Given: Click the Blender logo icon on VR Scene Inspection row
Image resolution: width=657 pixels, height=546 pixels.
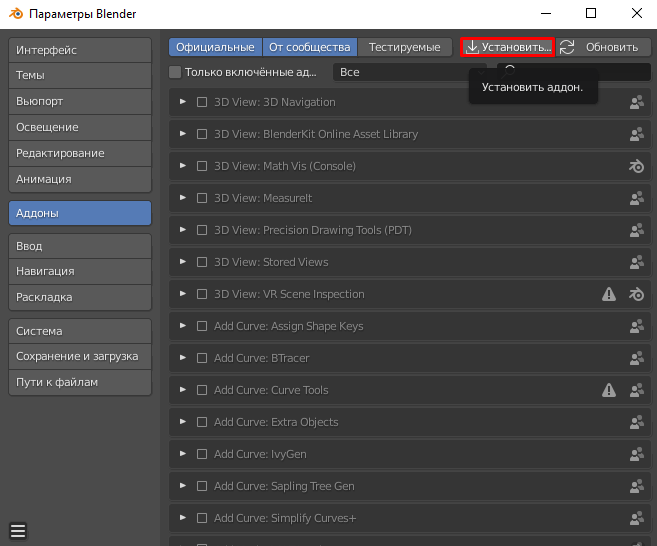Looking at the screenshot, I should (x=636, y=294).
